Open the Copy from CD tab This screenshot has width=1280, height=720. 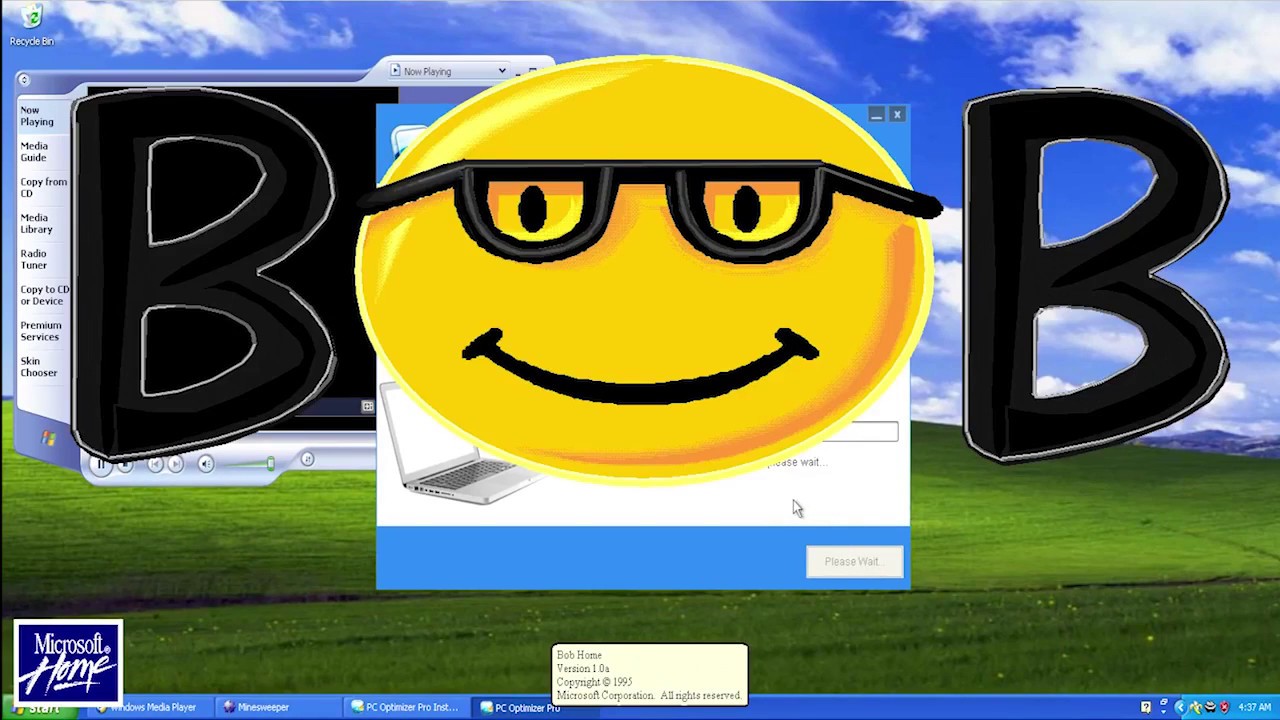tap(44, 187)
